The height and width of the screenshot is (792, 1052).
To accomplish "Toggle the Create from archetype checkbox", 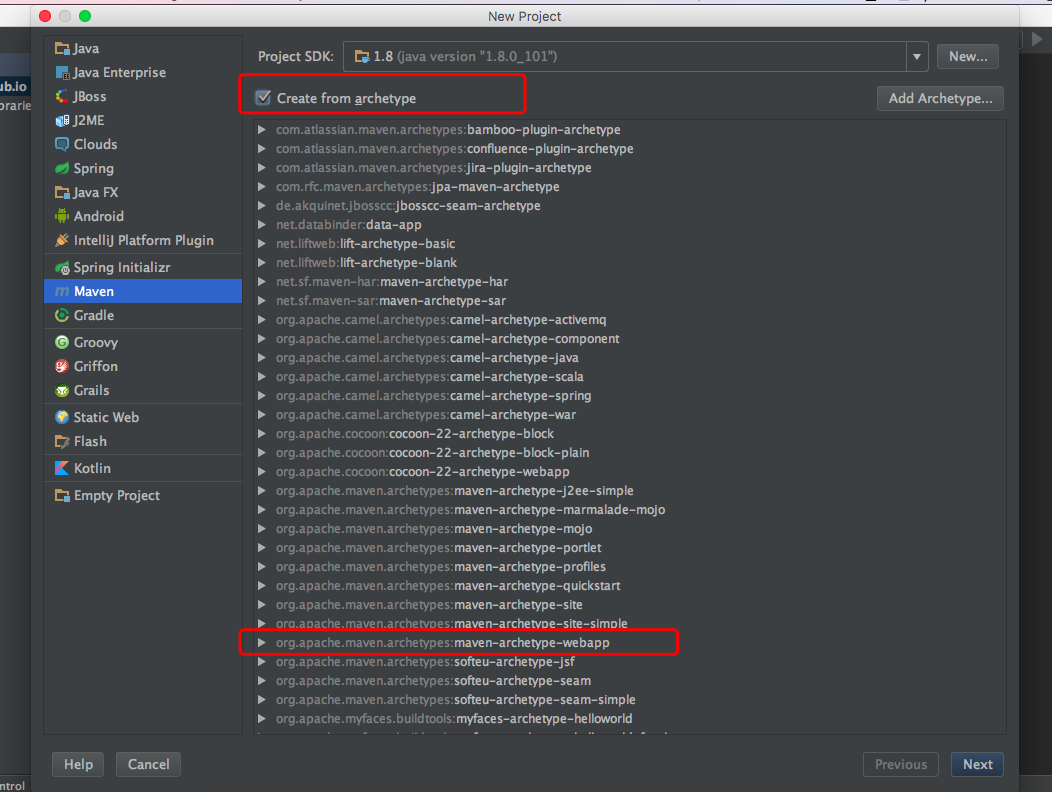I will [264, 98].
